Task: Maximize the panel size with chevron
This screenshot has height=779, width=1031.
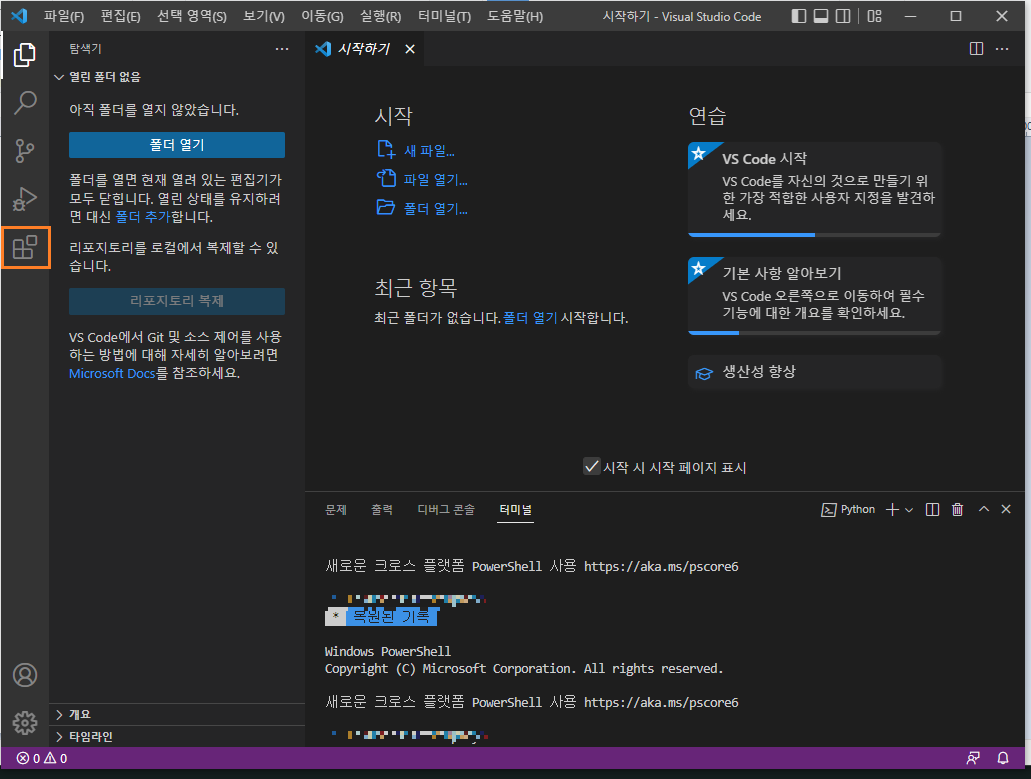Action: tap(984, 509)
